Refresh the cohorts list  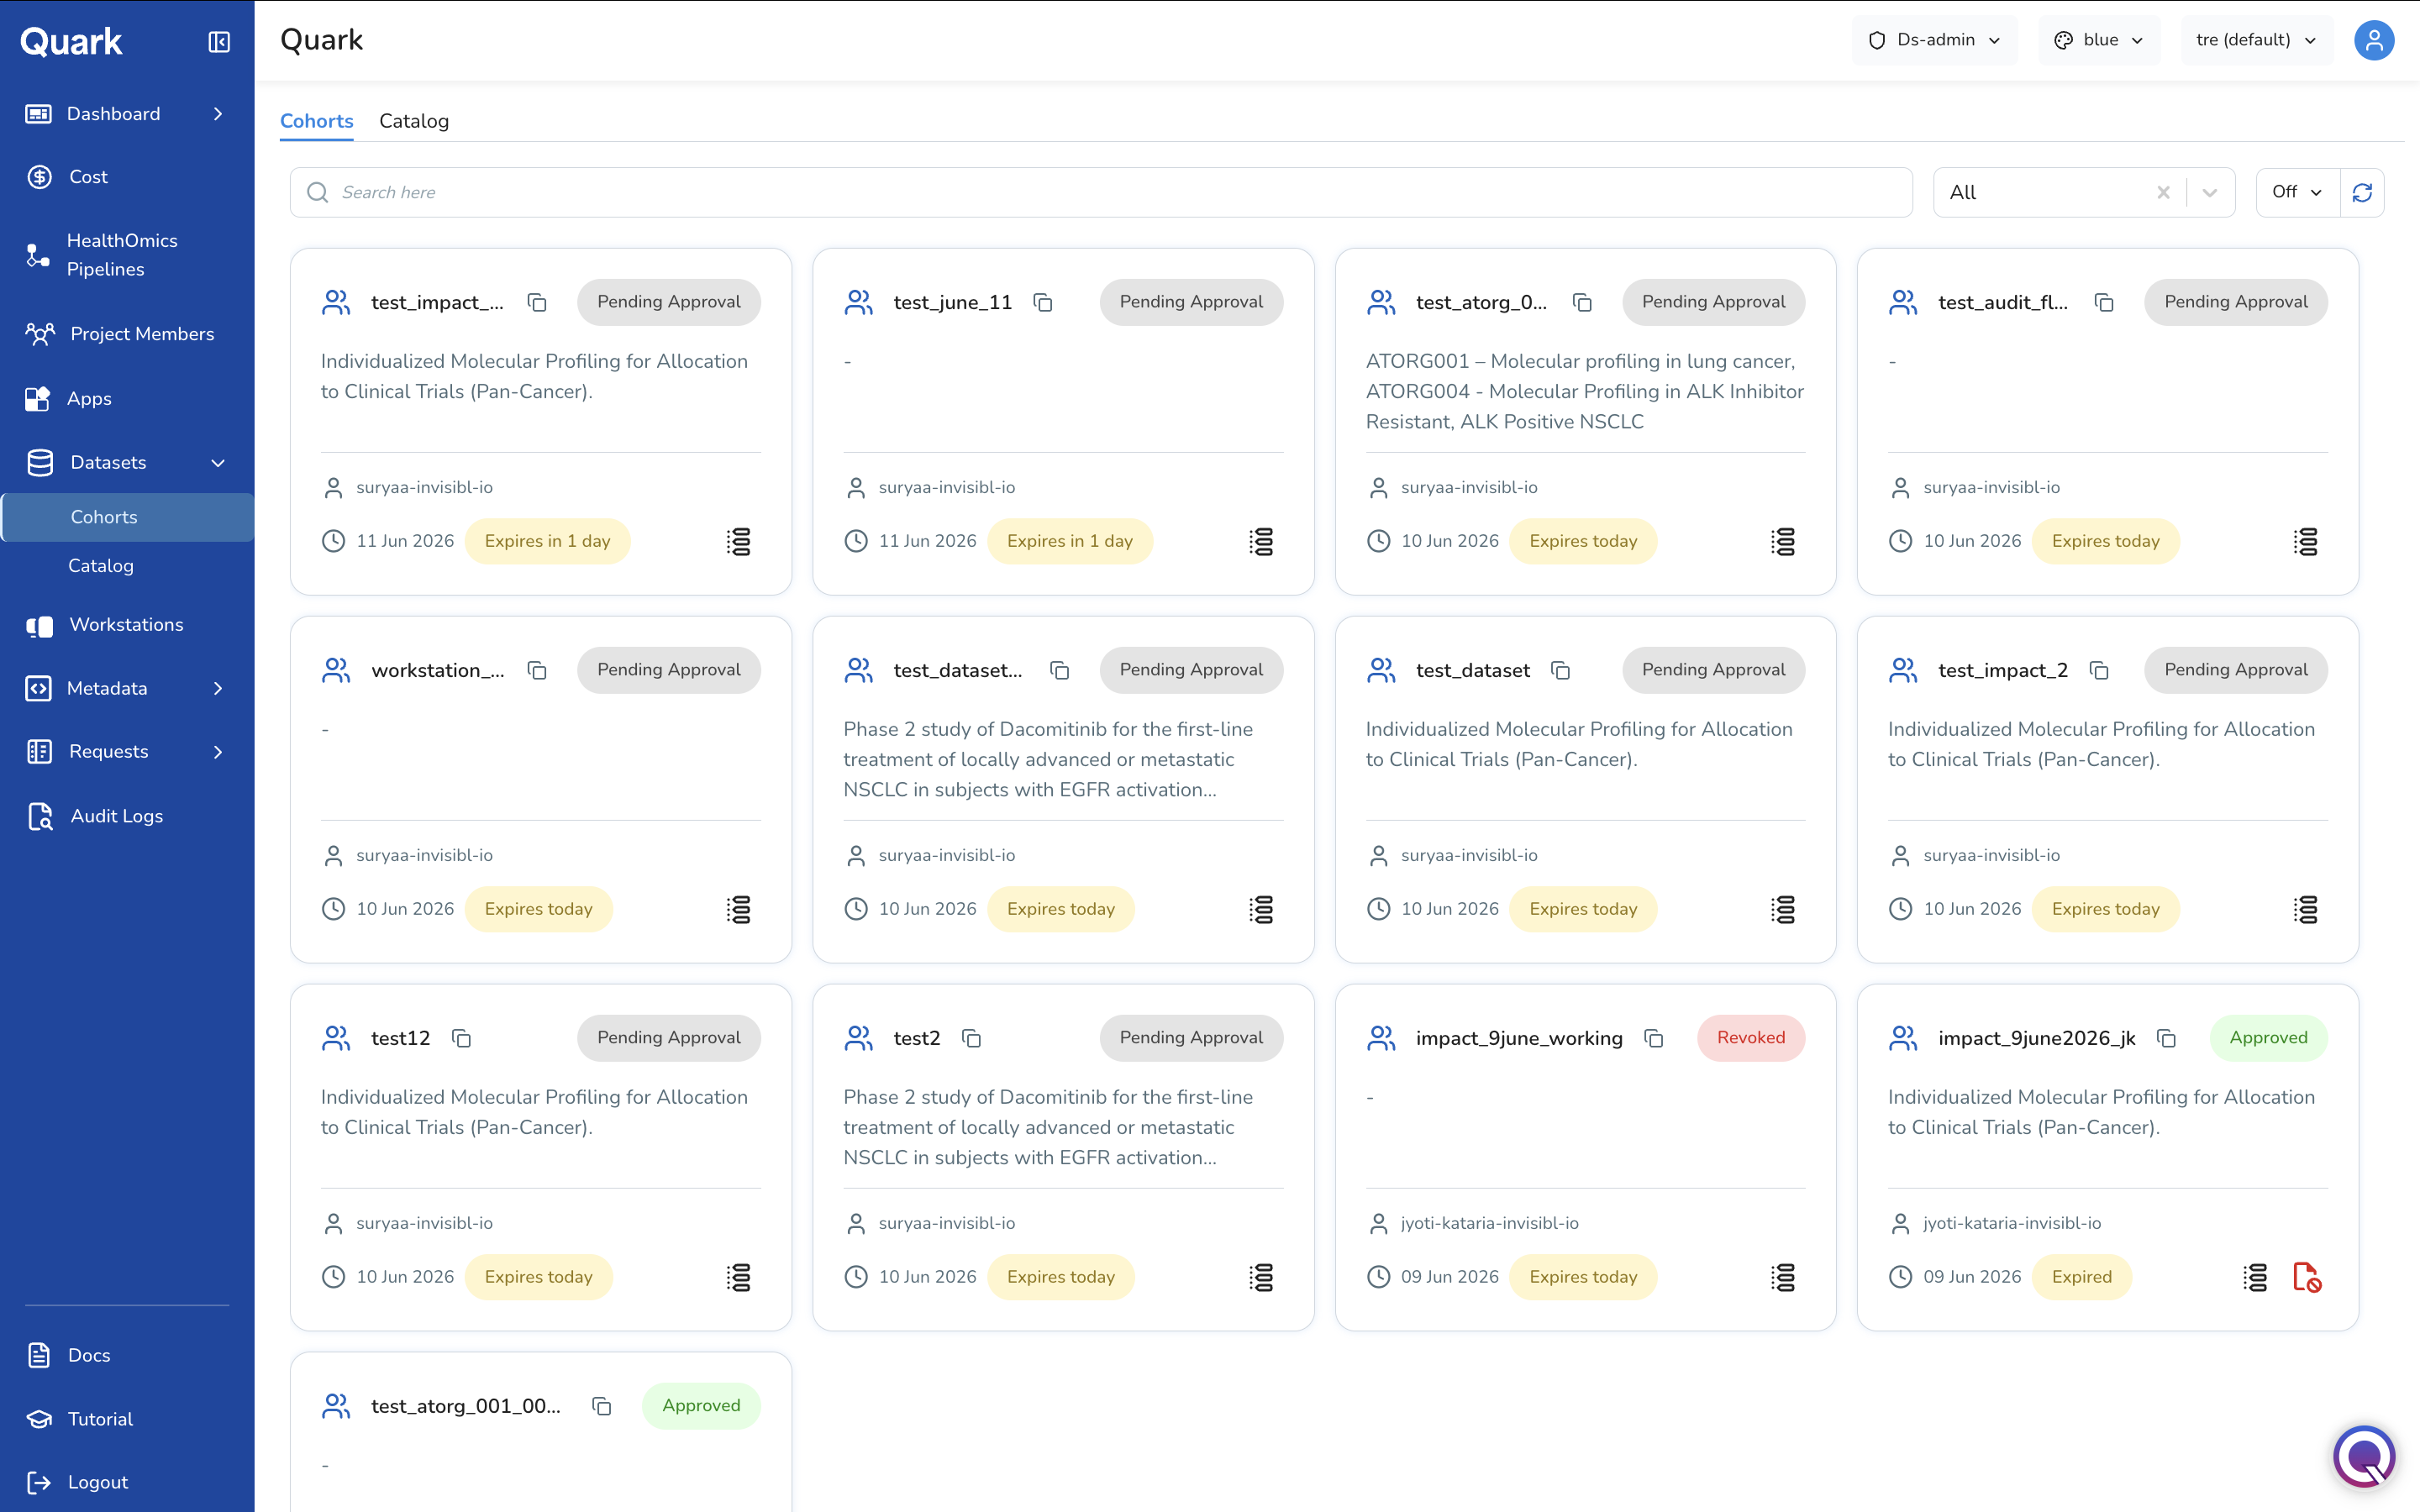pyautogui.click(x=2362, y=192)
